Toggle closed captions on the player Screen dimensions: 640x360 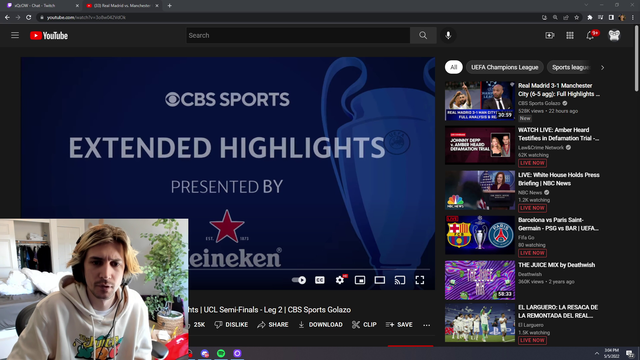click(320, 280)
